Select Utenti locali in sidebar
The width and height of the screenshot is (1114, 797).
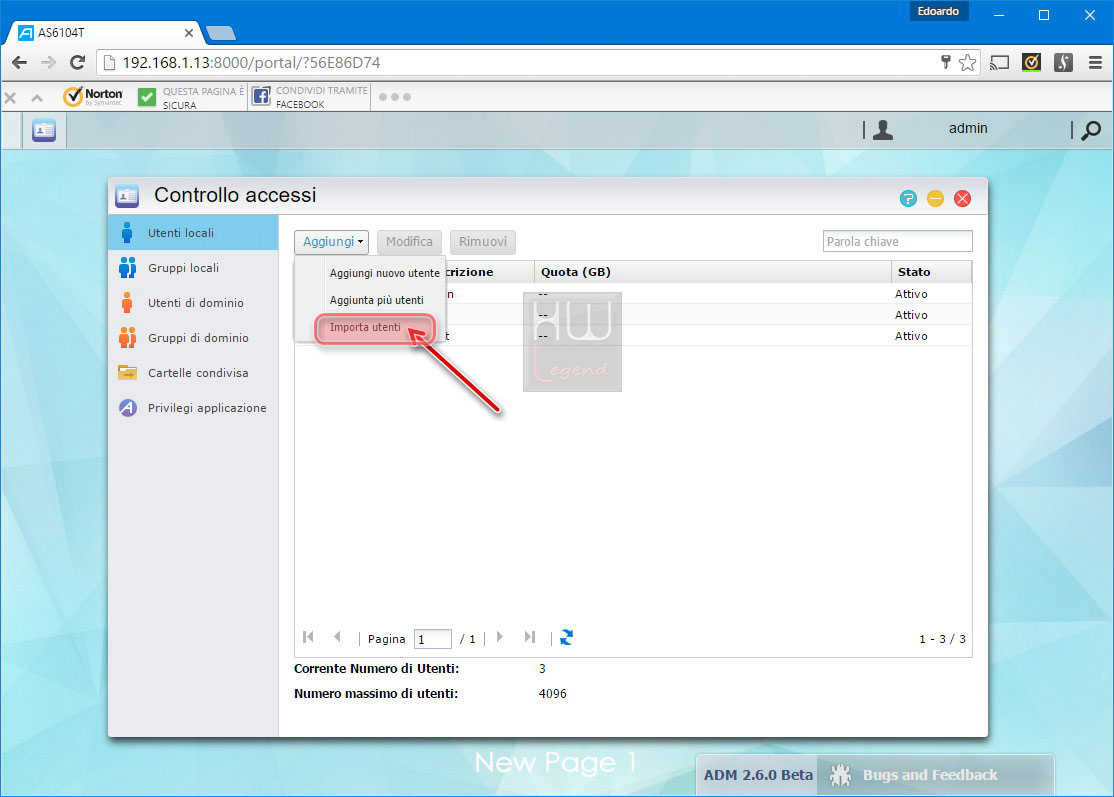[x=193, y=233]
